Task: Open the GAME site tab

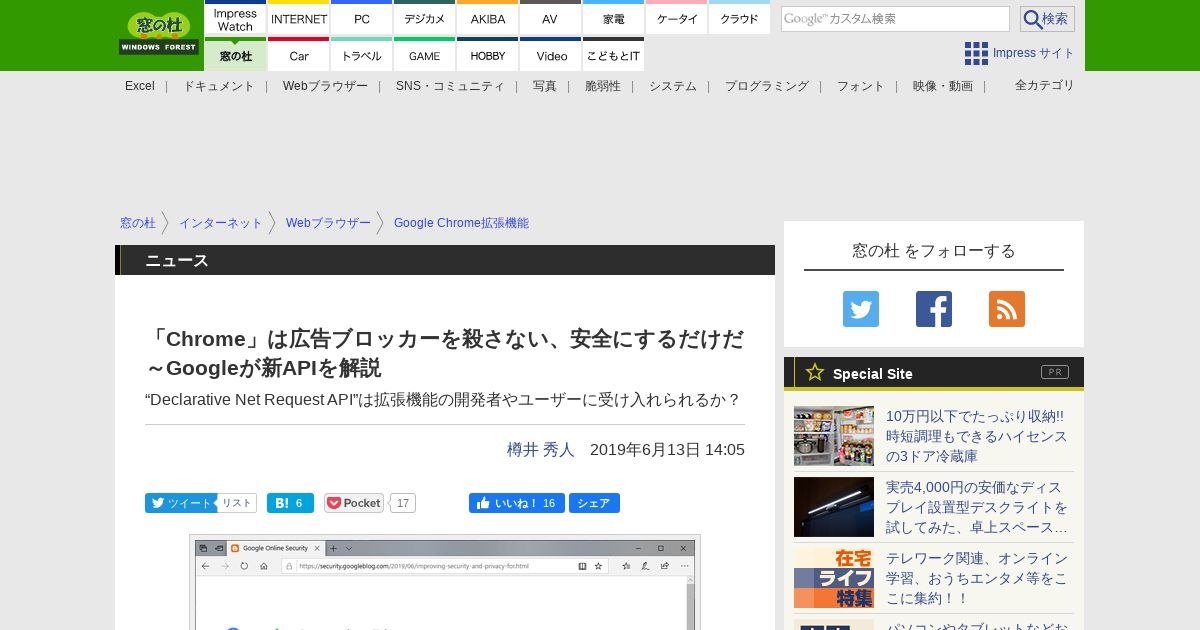Action: (x=424, y=55)
